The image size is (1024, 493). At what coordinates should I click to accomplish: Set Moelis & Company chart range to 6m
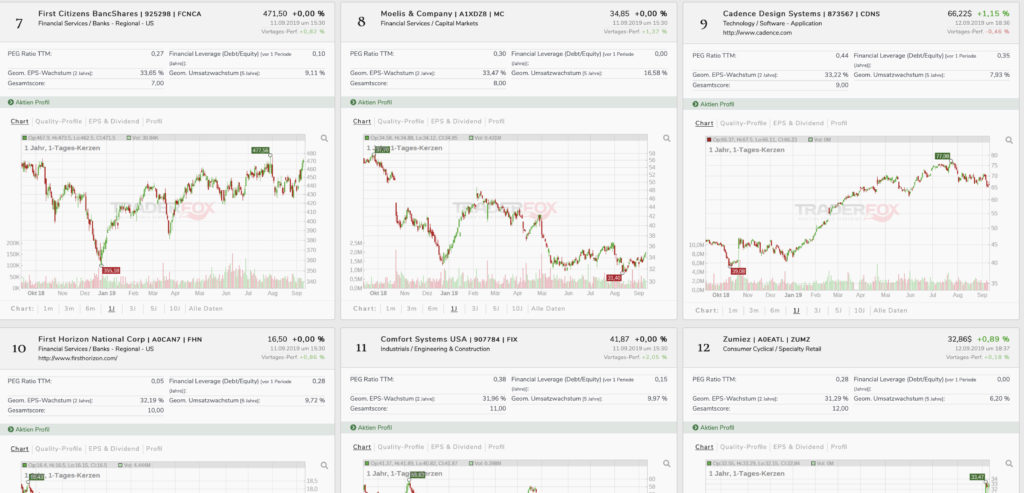coord(432,309)
